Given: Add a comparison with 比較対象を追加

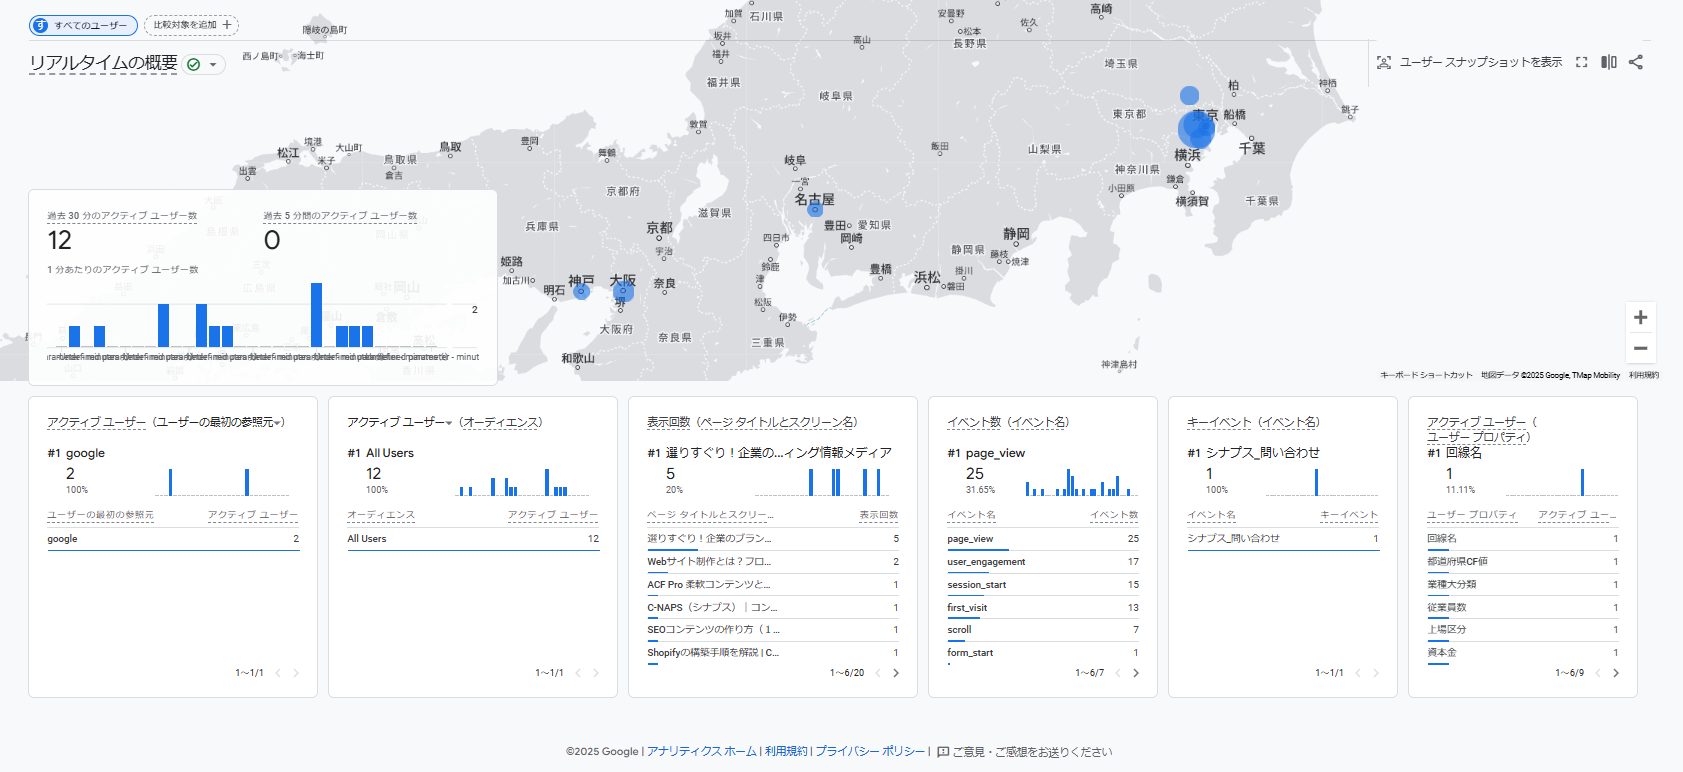Looking at the screenshot, I should click(191, 25).
